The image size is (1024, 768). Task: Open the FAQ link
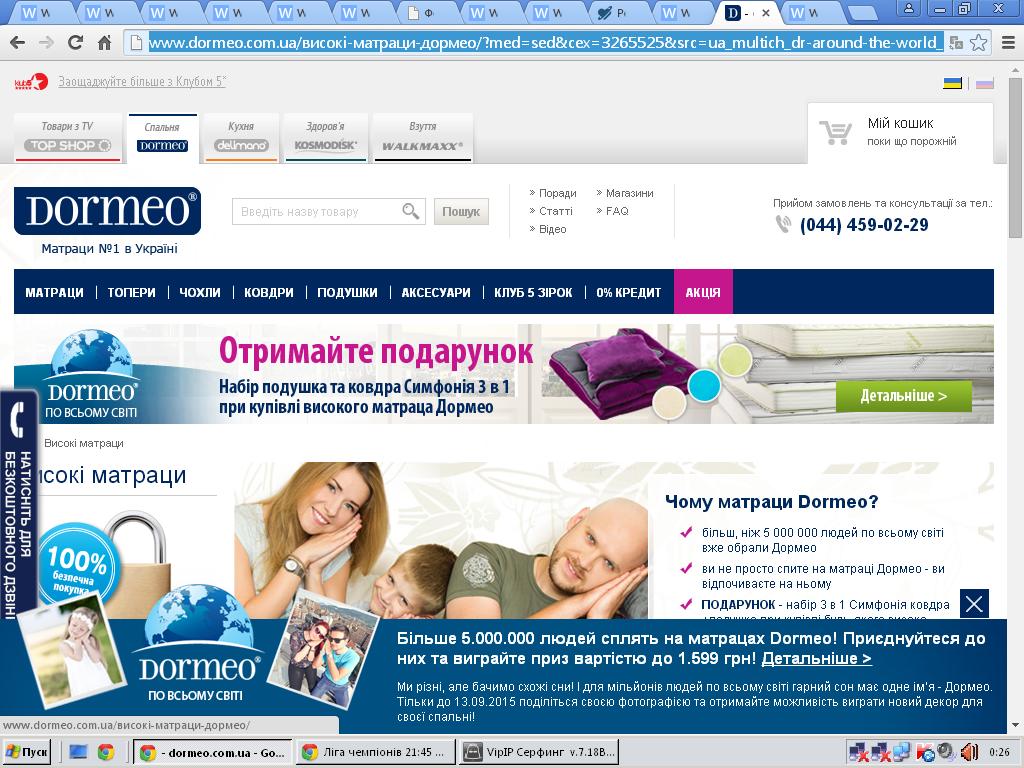pyautogui.click(x=617, y=211)
